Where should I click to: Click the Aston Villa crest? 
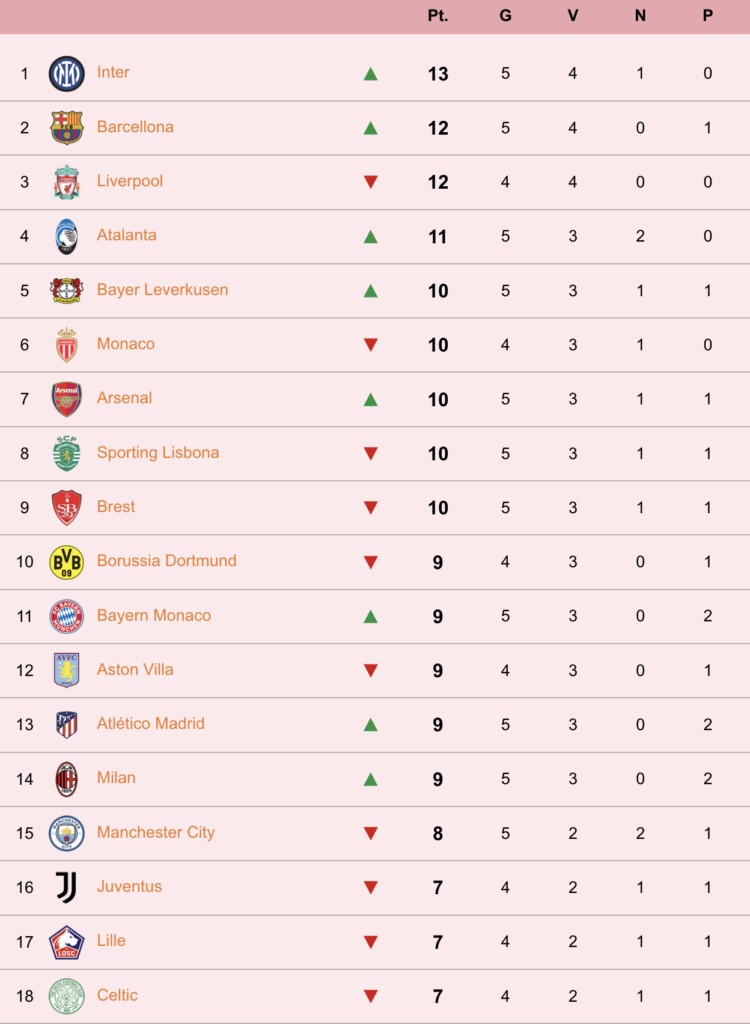[67, 670]
